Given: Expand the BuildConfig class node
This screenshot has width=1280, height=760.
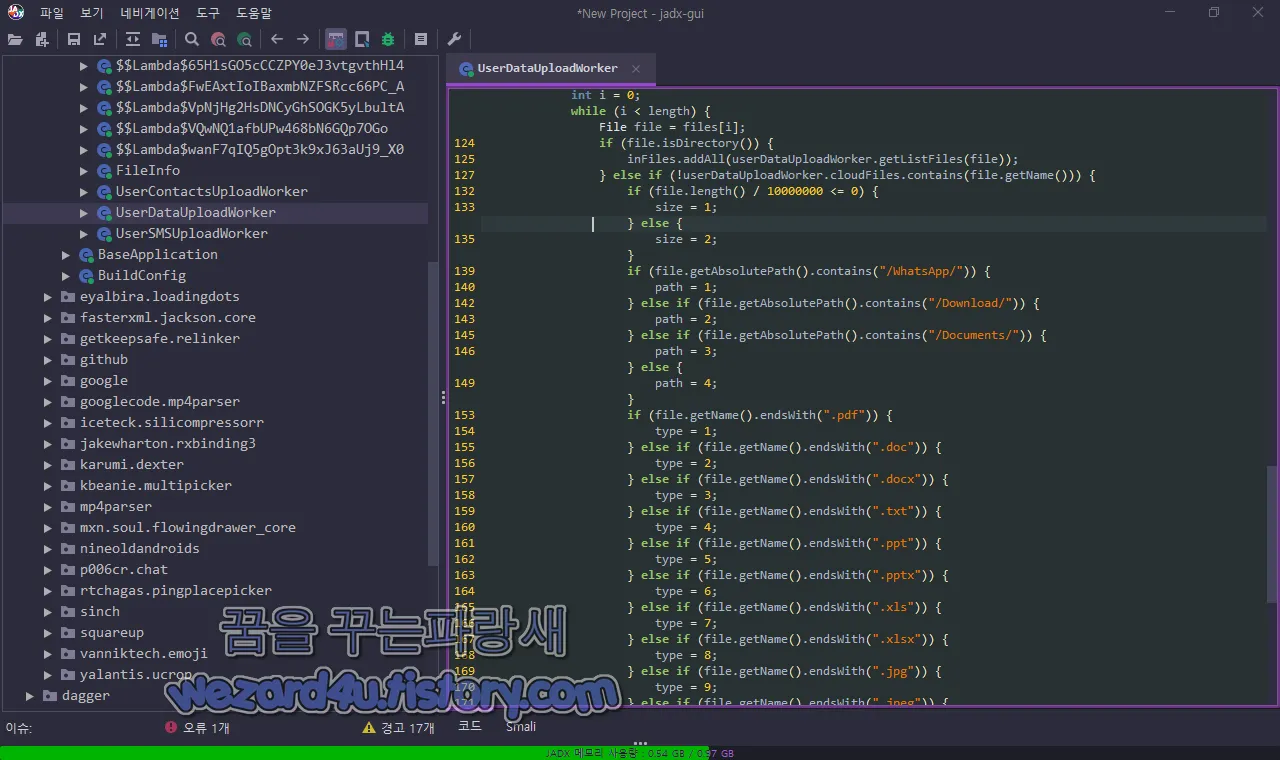Looking at the screenshot, I should (66, 275).
